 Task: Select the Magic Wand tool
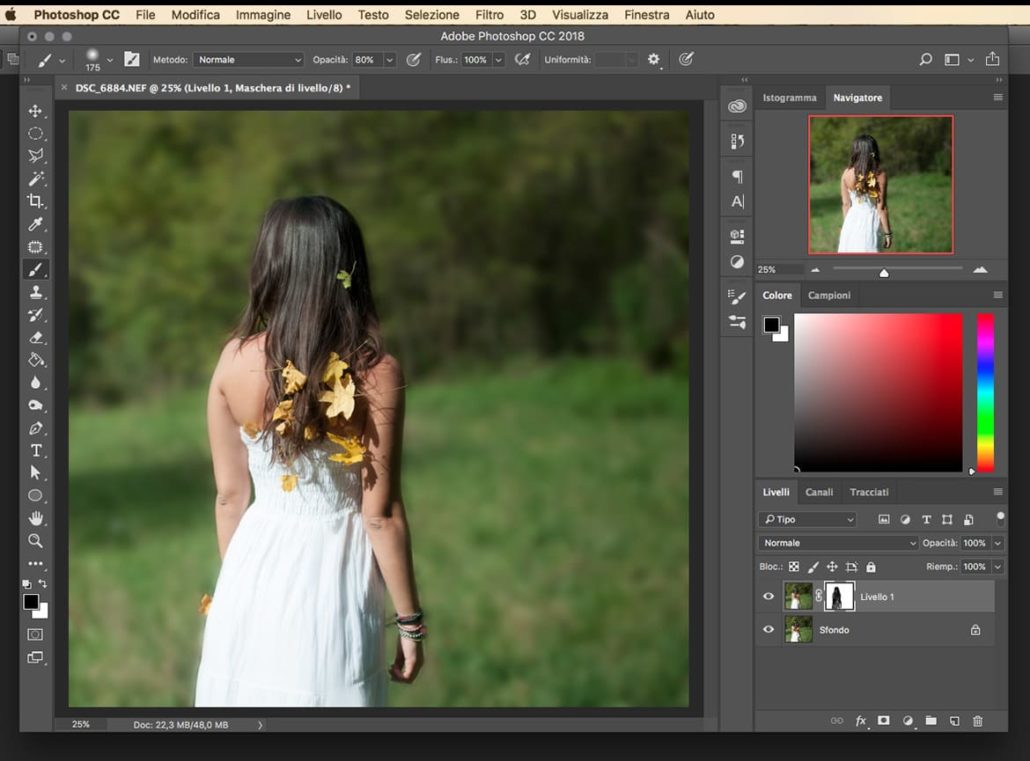[35, 179]
